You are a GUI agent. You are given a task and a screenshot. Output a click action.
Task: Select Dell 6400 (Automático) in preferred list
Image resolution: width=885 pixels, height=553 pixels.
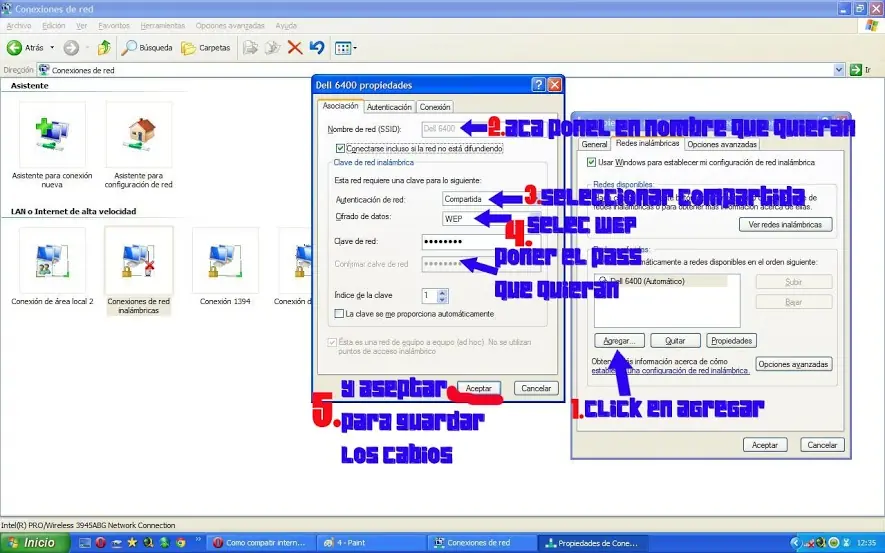click(660, 281)
